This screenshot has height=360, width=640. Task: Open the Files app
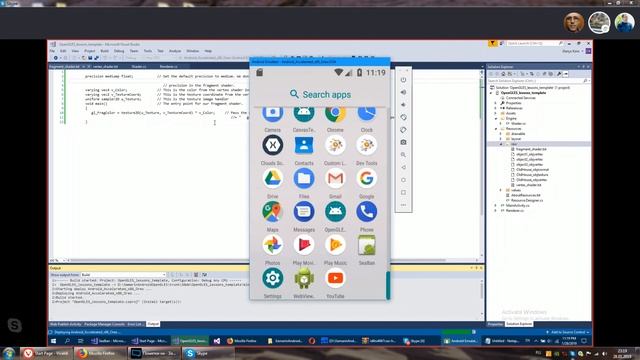coord(304,178)
